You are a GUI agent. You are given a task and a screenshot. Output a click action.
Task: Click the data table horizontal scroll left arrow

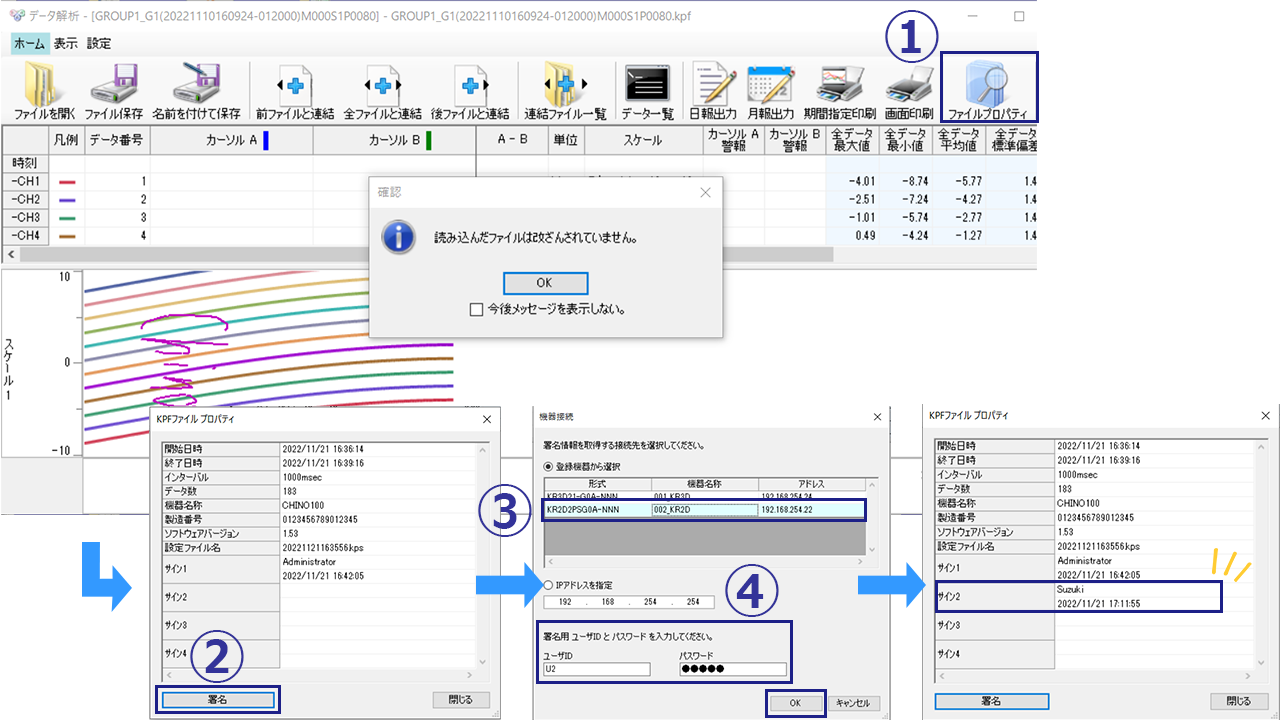click(x=11, y=254)
